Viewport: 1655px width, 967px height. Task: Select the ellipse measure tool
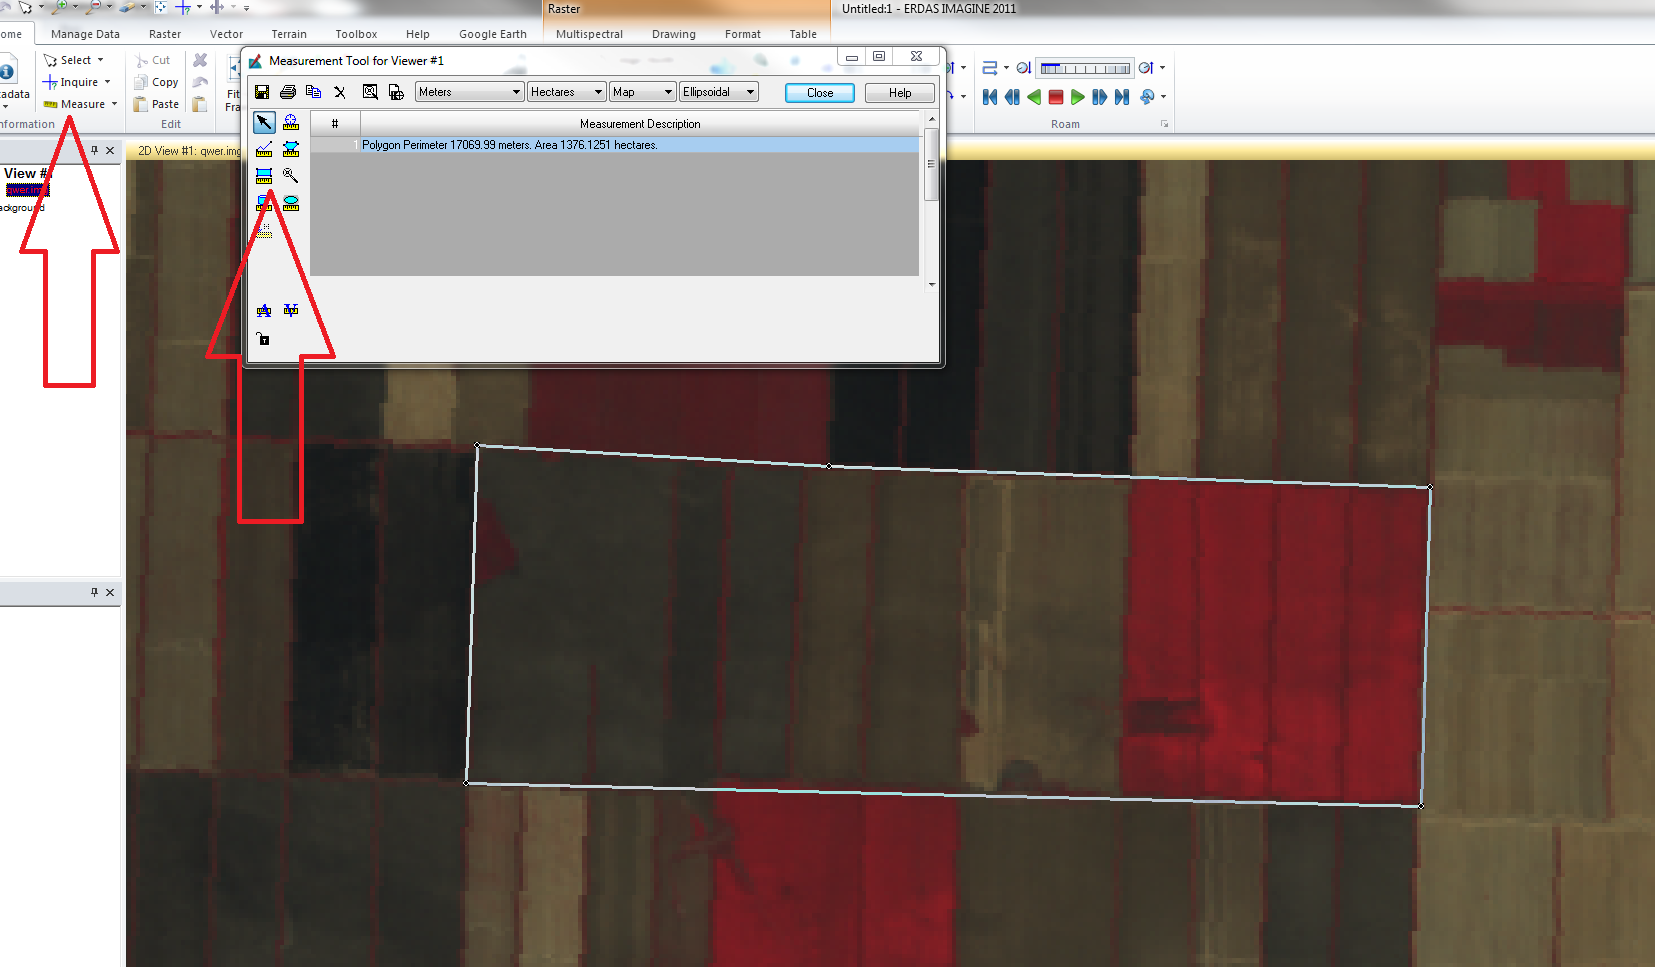click(291, 203)
